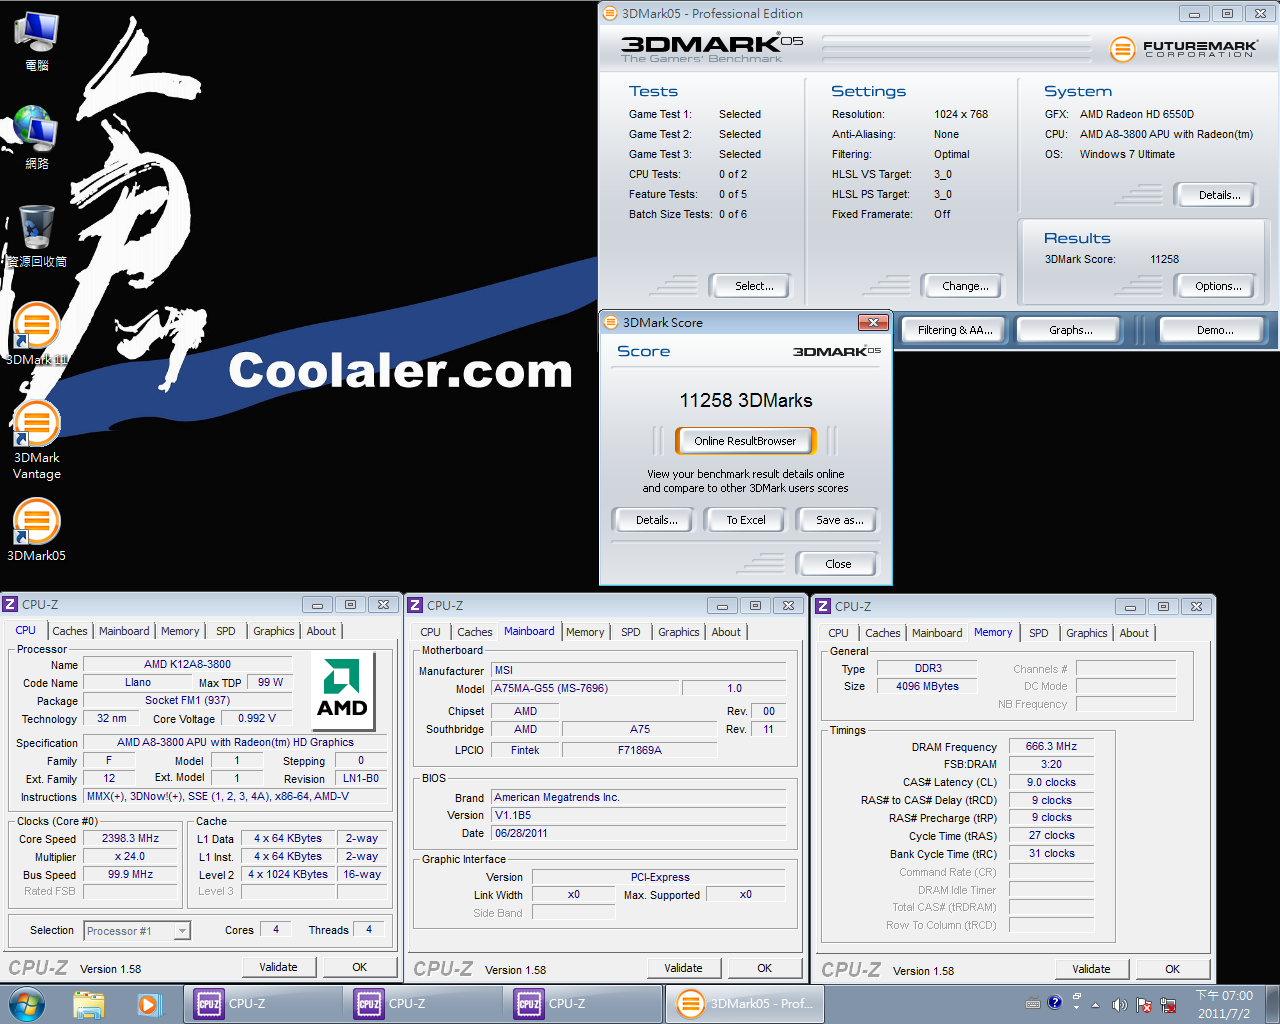This screenshot has height=1024, width=1280.
Task: Open the Recycle Bin desktop icon
Action: coord(36,236)
